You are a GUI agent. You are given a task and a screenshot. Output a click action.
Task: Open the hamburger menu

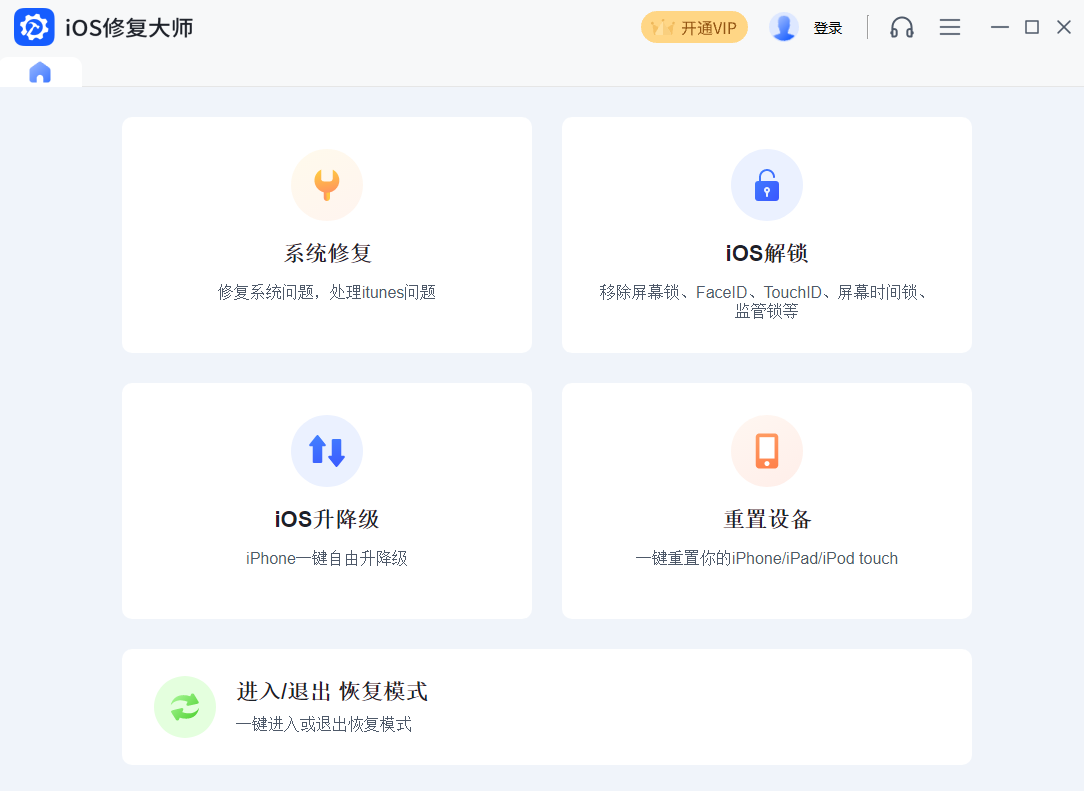tap(950, 28)
